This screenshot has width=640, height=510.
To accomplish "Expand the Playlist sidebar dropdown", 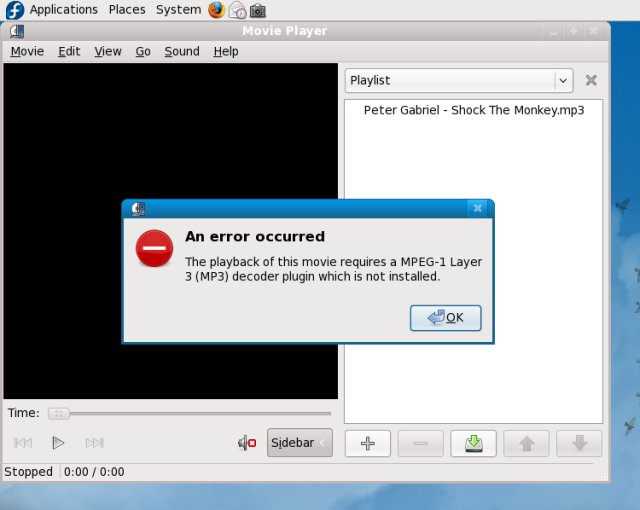I will tap(459, 80).
